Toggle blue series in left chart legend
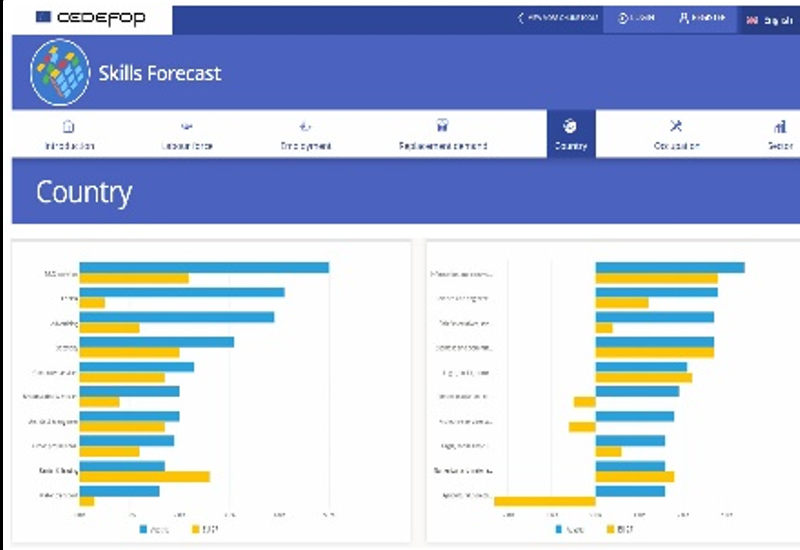 pos(143,530)
